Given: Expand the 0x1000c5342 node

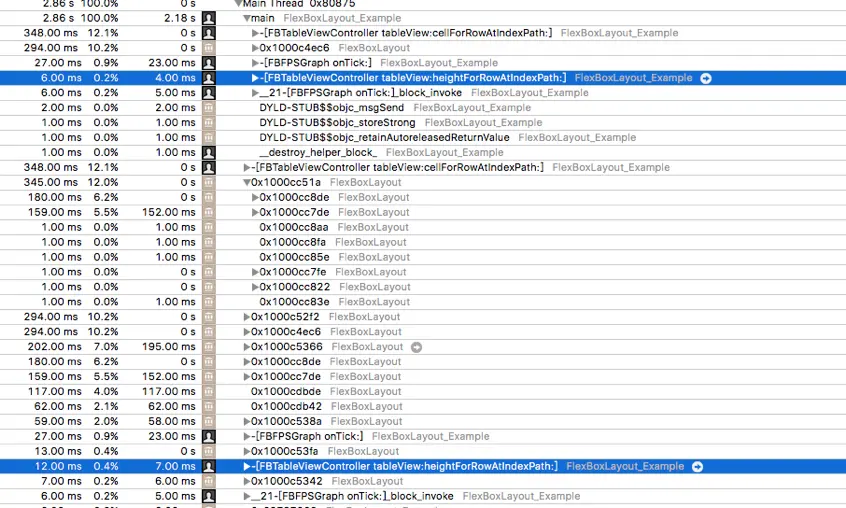Looking at the screenshot, I should tap(247, 482).
